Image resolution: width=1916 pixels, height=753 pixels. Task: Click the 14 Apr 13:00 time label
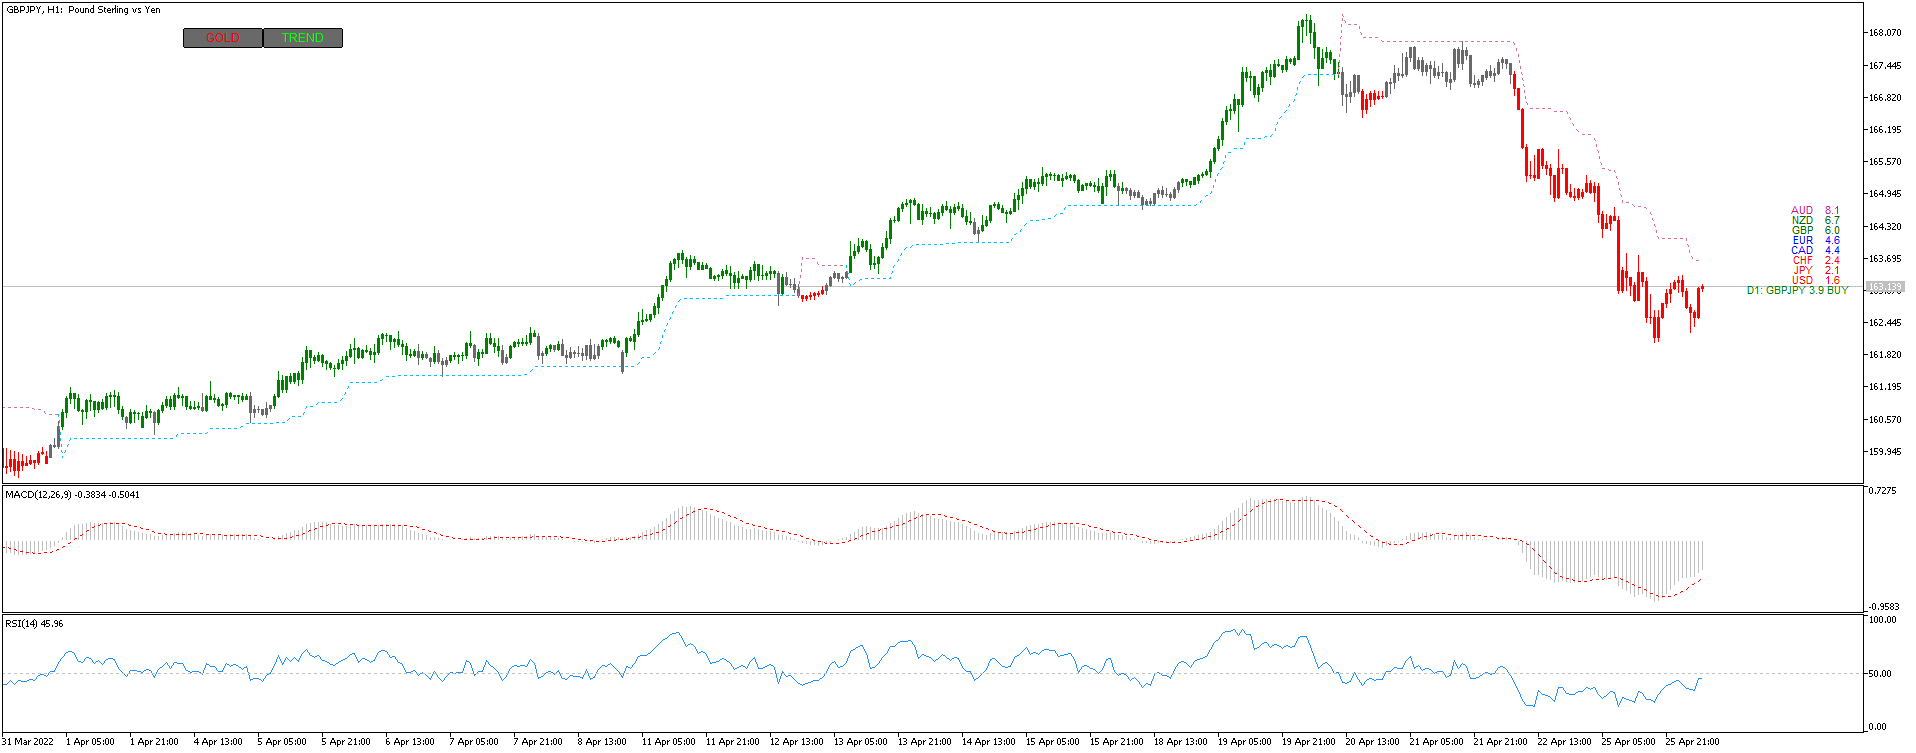coord(989,742)
